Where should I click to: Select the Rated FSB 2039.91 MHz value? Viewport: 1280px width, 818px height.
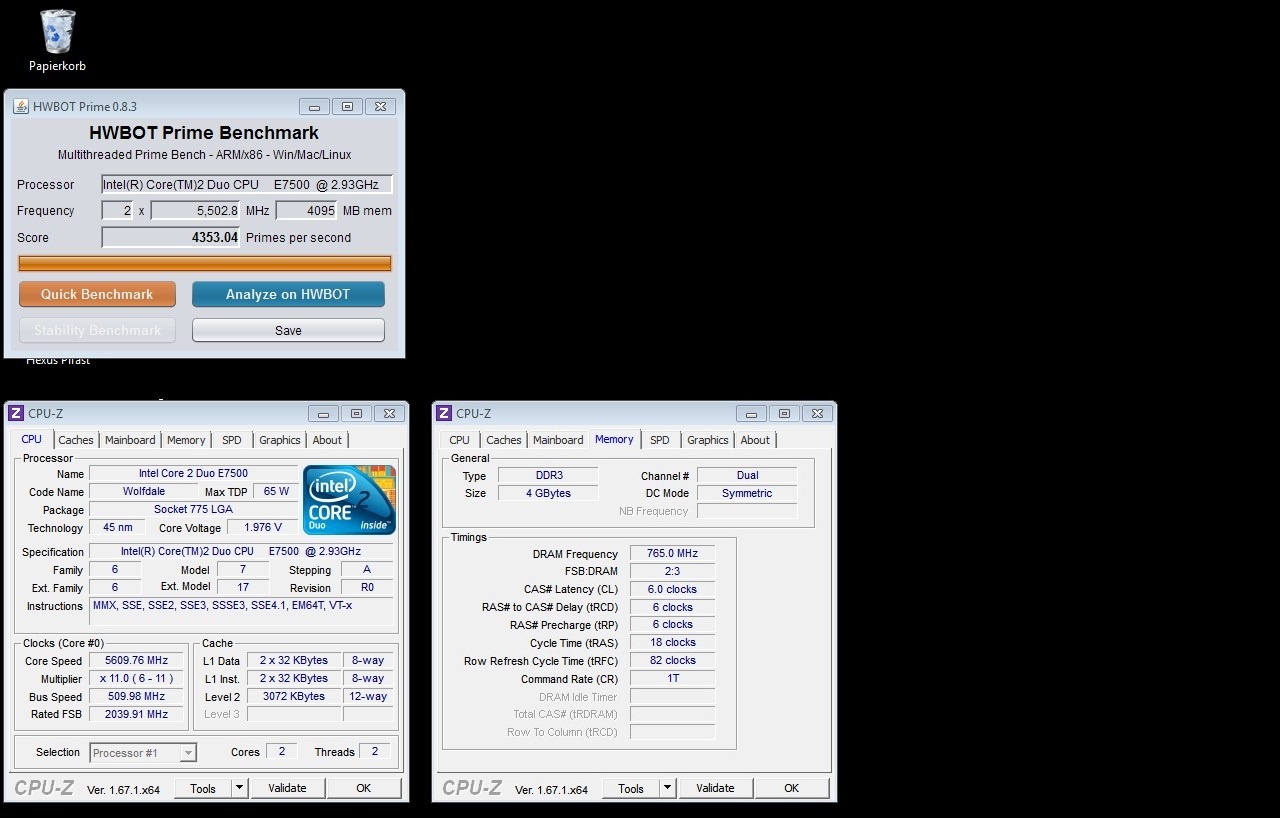pos(136,714)
